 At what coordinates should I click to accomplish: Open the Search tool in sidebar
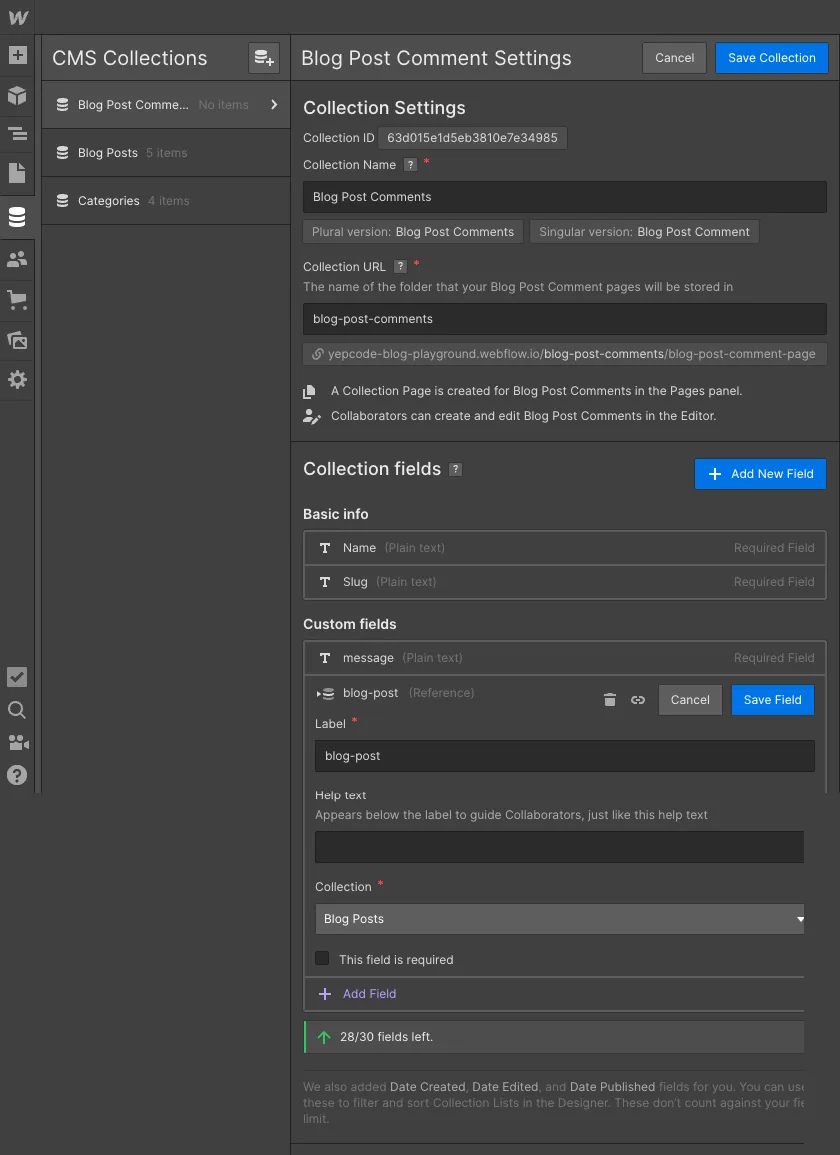tap(17, 710)
